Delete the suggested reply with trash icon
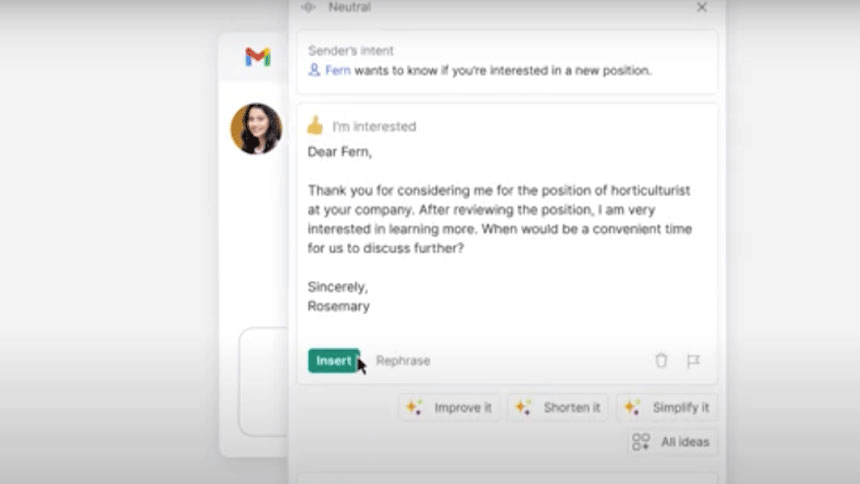 point(661,361)
